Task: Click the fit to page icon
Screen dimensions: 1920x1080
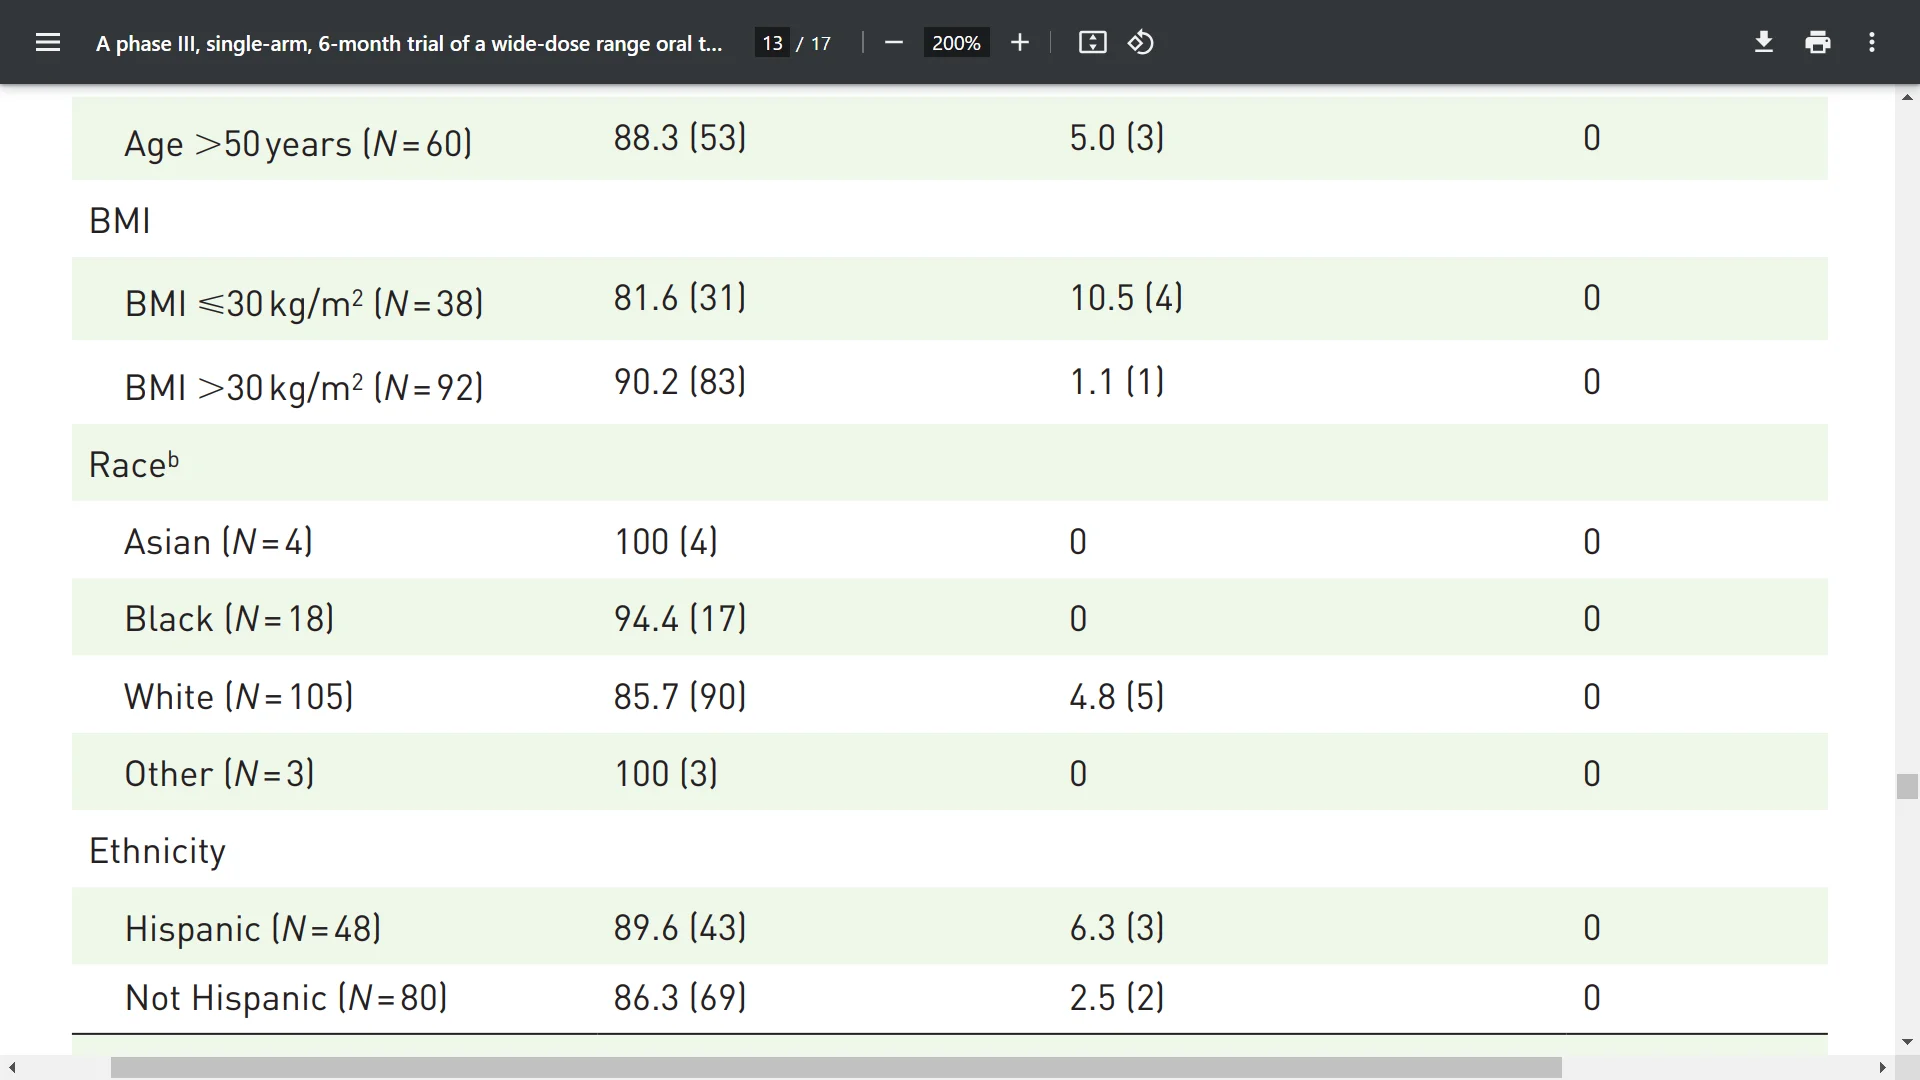Action: [x=1092, y=42]
